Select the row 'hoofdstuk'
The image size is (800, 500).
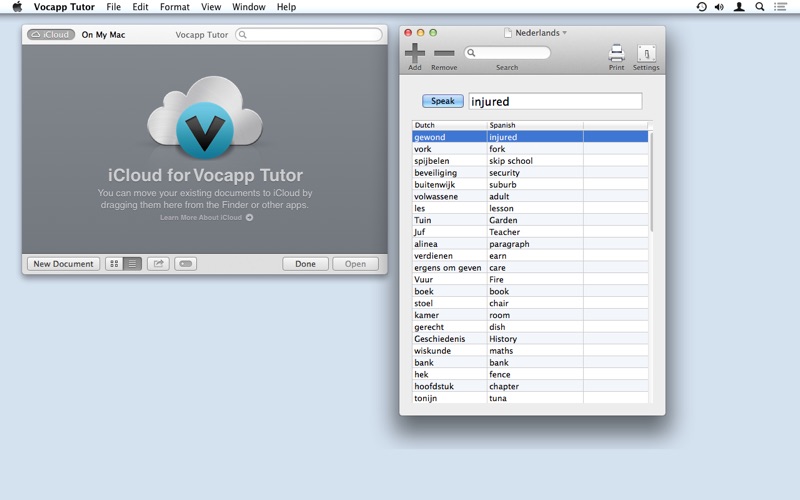[x=530, y=386]
